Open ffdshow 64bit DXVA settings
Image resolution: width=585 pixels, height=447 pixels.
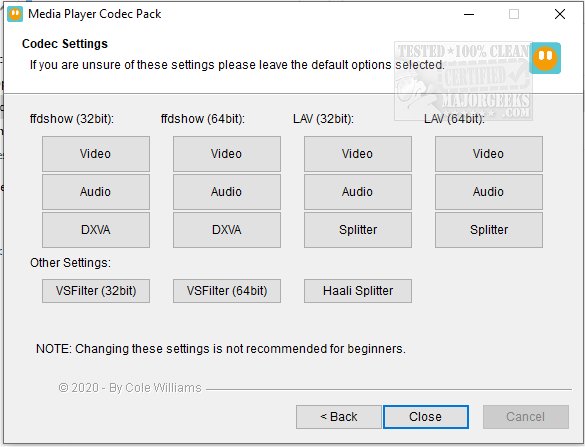point(227,230)
